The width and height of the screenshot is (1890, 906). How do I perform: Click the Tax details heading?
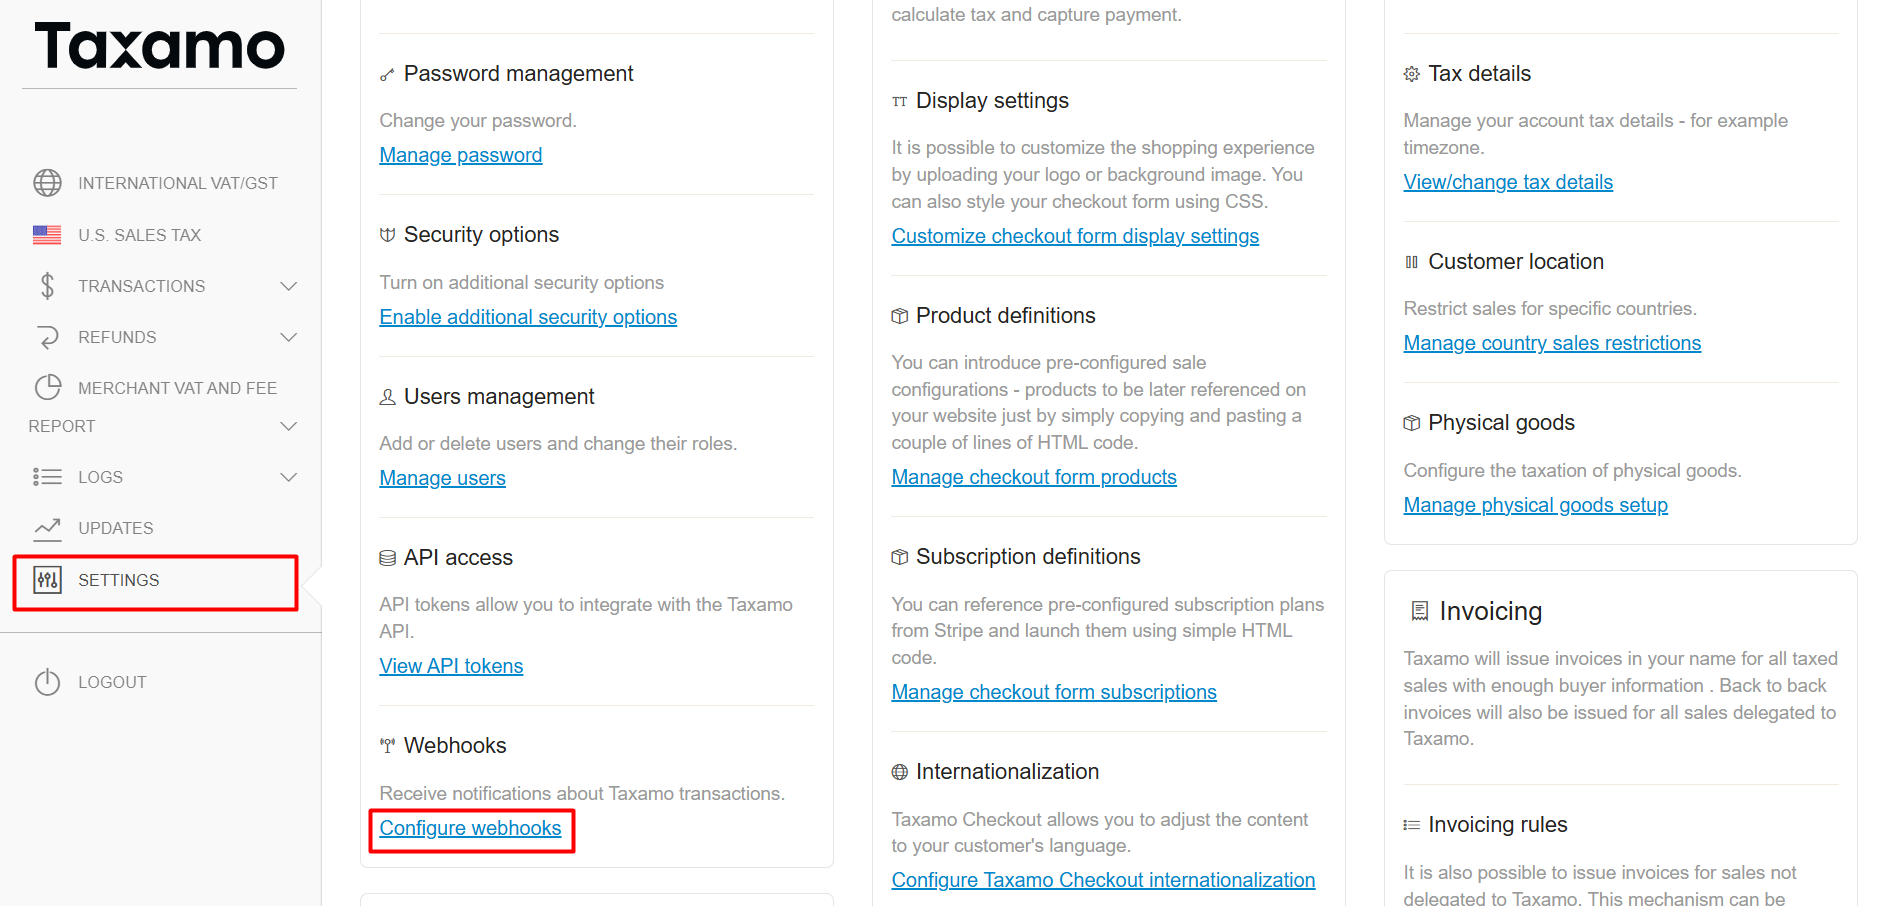coord(1479,74)
